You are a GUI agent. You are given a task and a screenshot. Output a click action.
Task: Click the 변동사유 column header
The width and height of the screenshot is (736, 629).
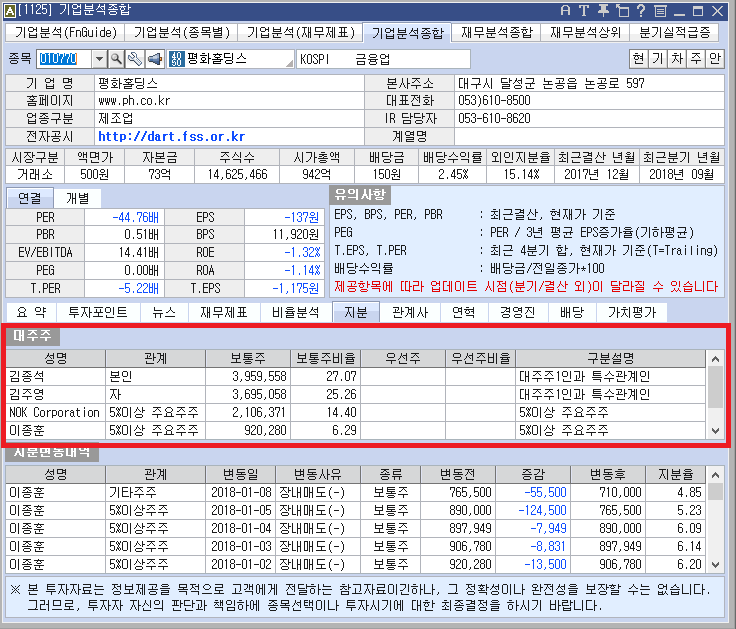(318, 475)
